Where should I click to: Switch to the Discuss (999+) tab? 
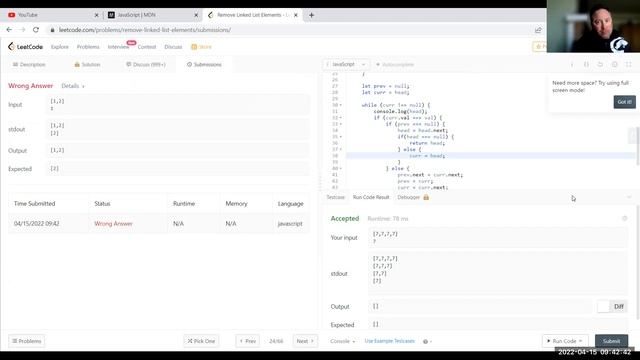146,64
